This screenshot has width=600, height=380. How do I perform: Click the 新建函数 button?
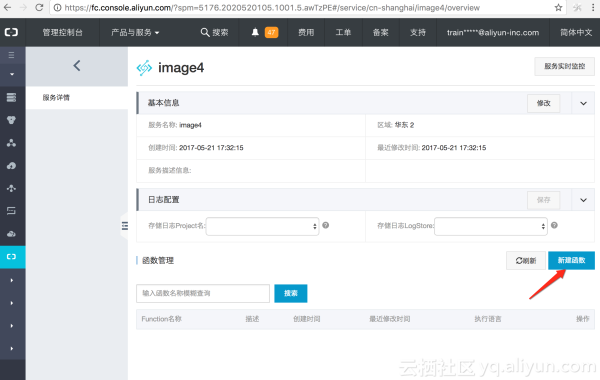pyautogui.click(x=571, y=261)
